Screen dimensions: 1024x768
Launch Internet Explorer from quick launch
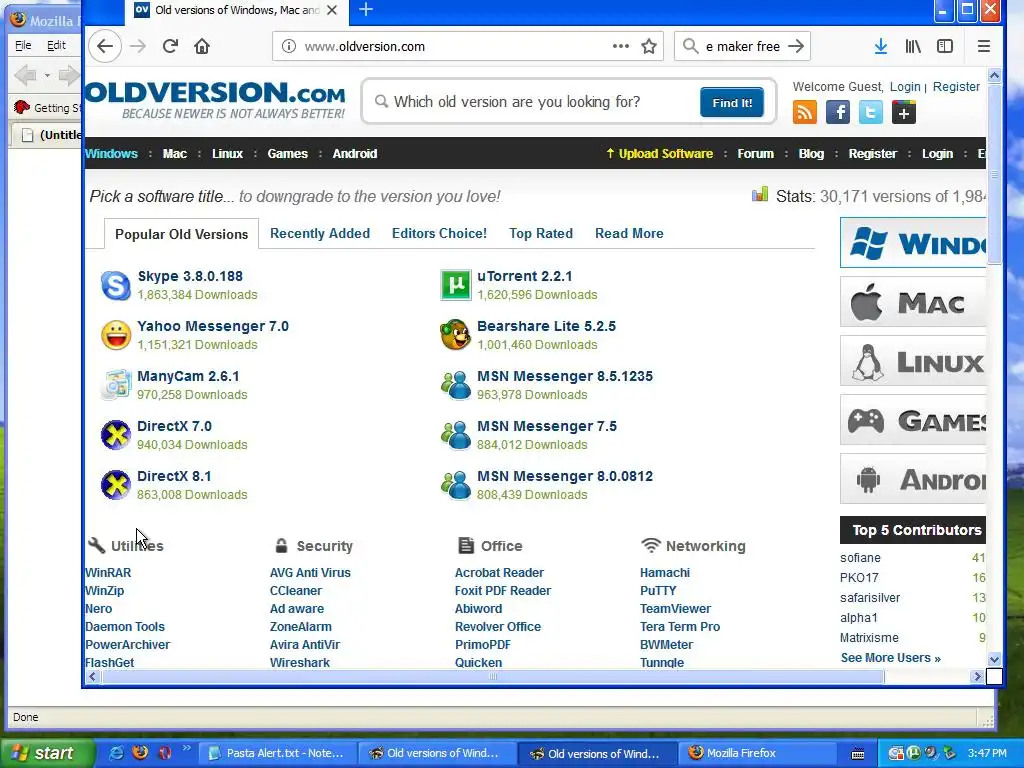[116, 753]
